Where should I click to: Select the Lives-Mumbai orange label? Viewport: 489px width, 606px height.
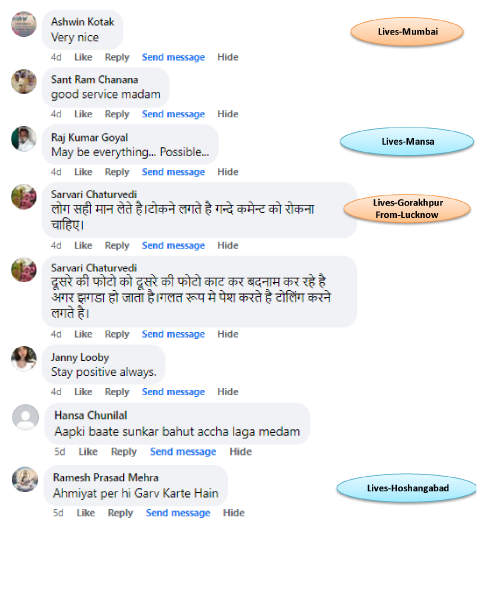407,32
